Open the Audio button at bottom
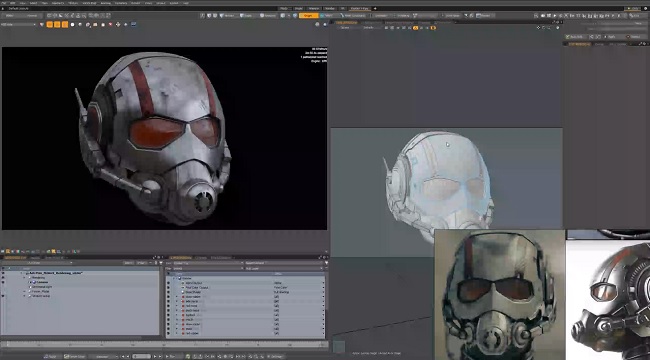Screen dimensions: 650x360 pos(52,356)
